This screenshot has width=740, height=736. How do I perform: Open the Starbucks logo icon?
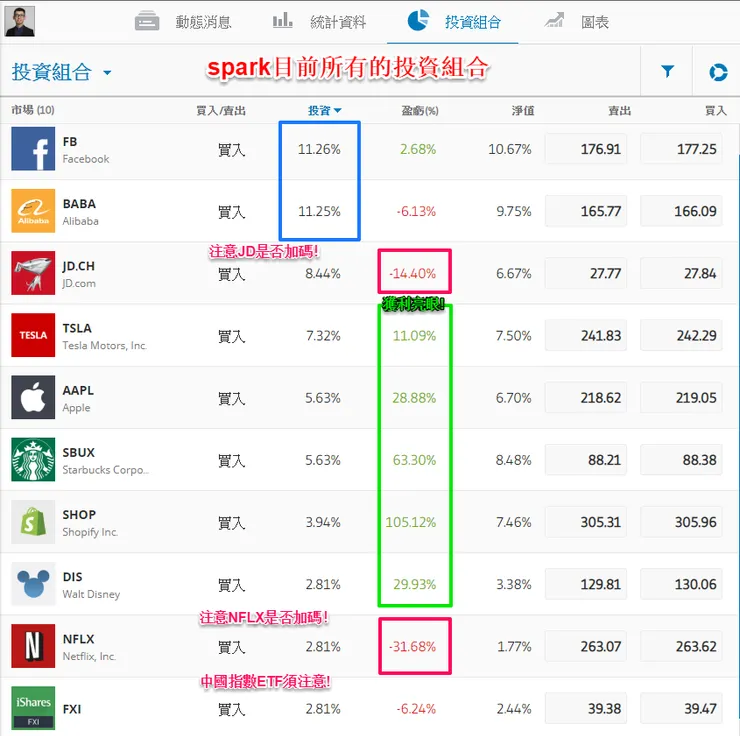[33, 460]
